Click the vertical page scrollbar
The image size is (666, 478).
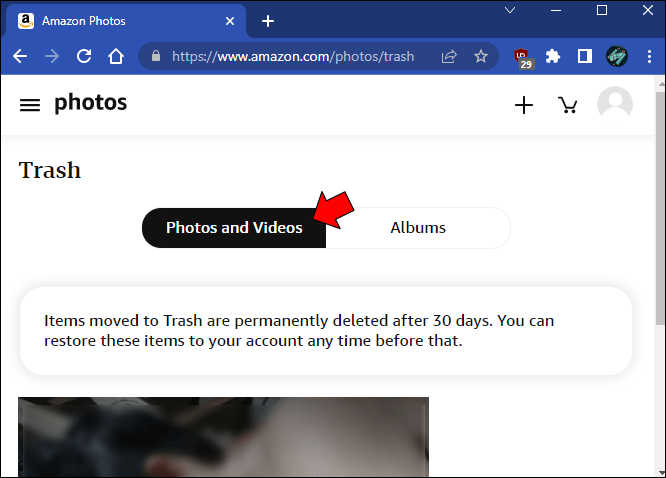point(660,209)
